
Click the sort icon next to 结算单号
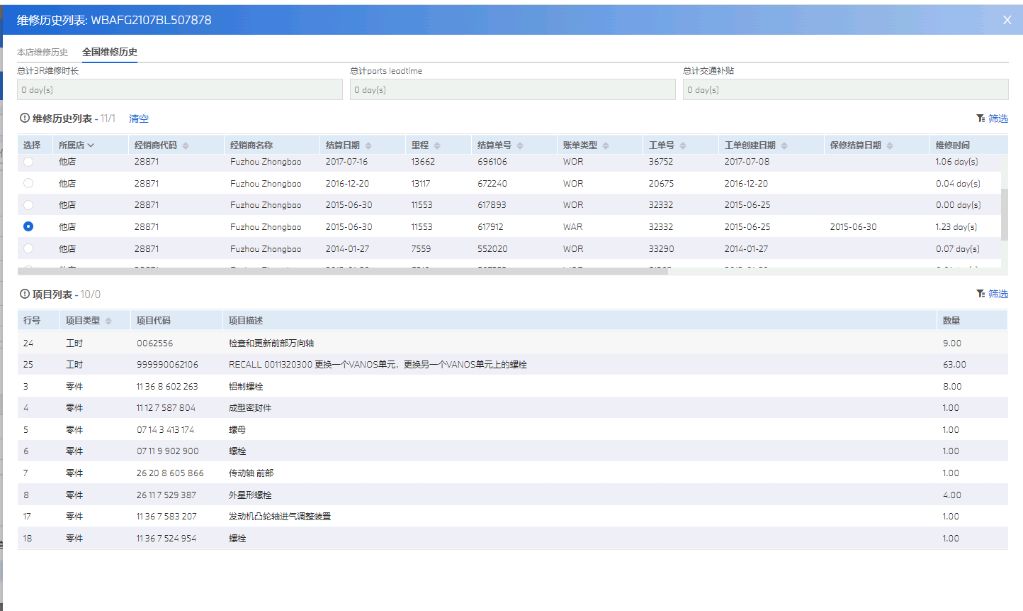pos(520,145)
